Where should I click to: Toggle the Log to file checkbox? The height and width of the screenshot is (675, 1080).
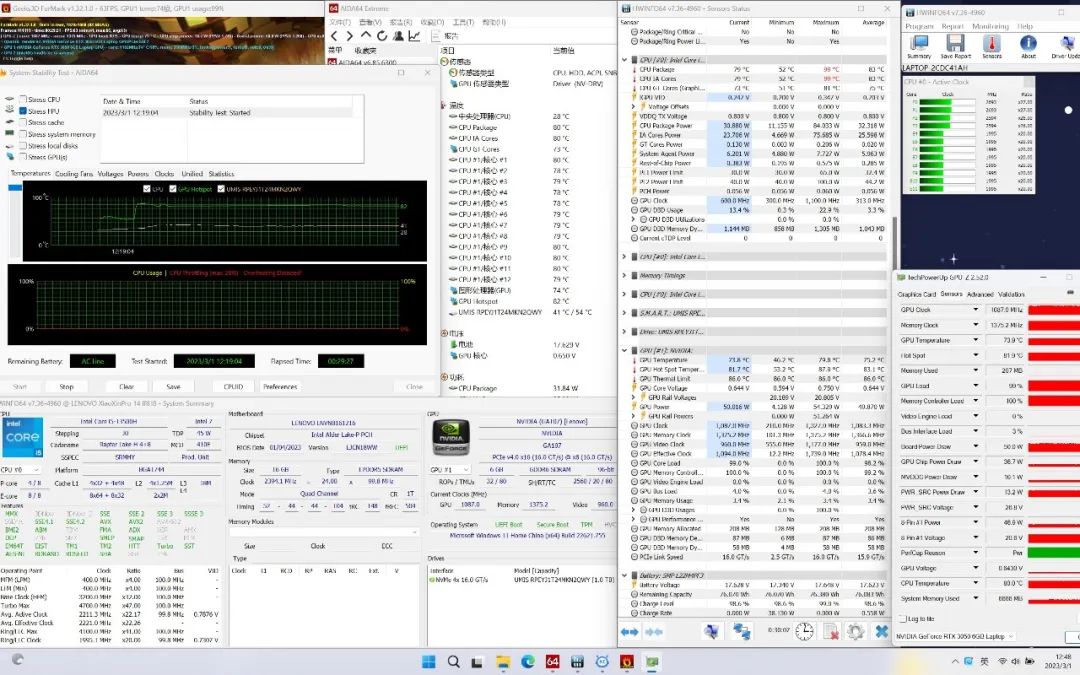[x=902, y=619]
